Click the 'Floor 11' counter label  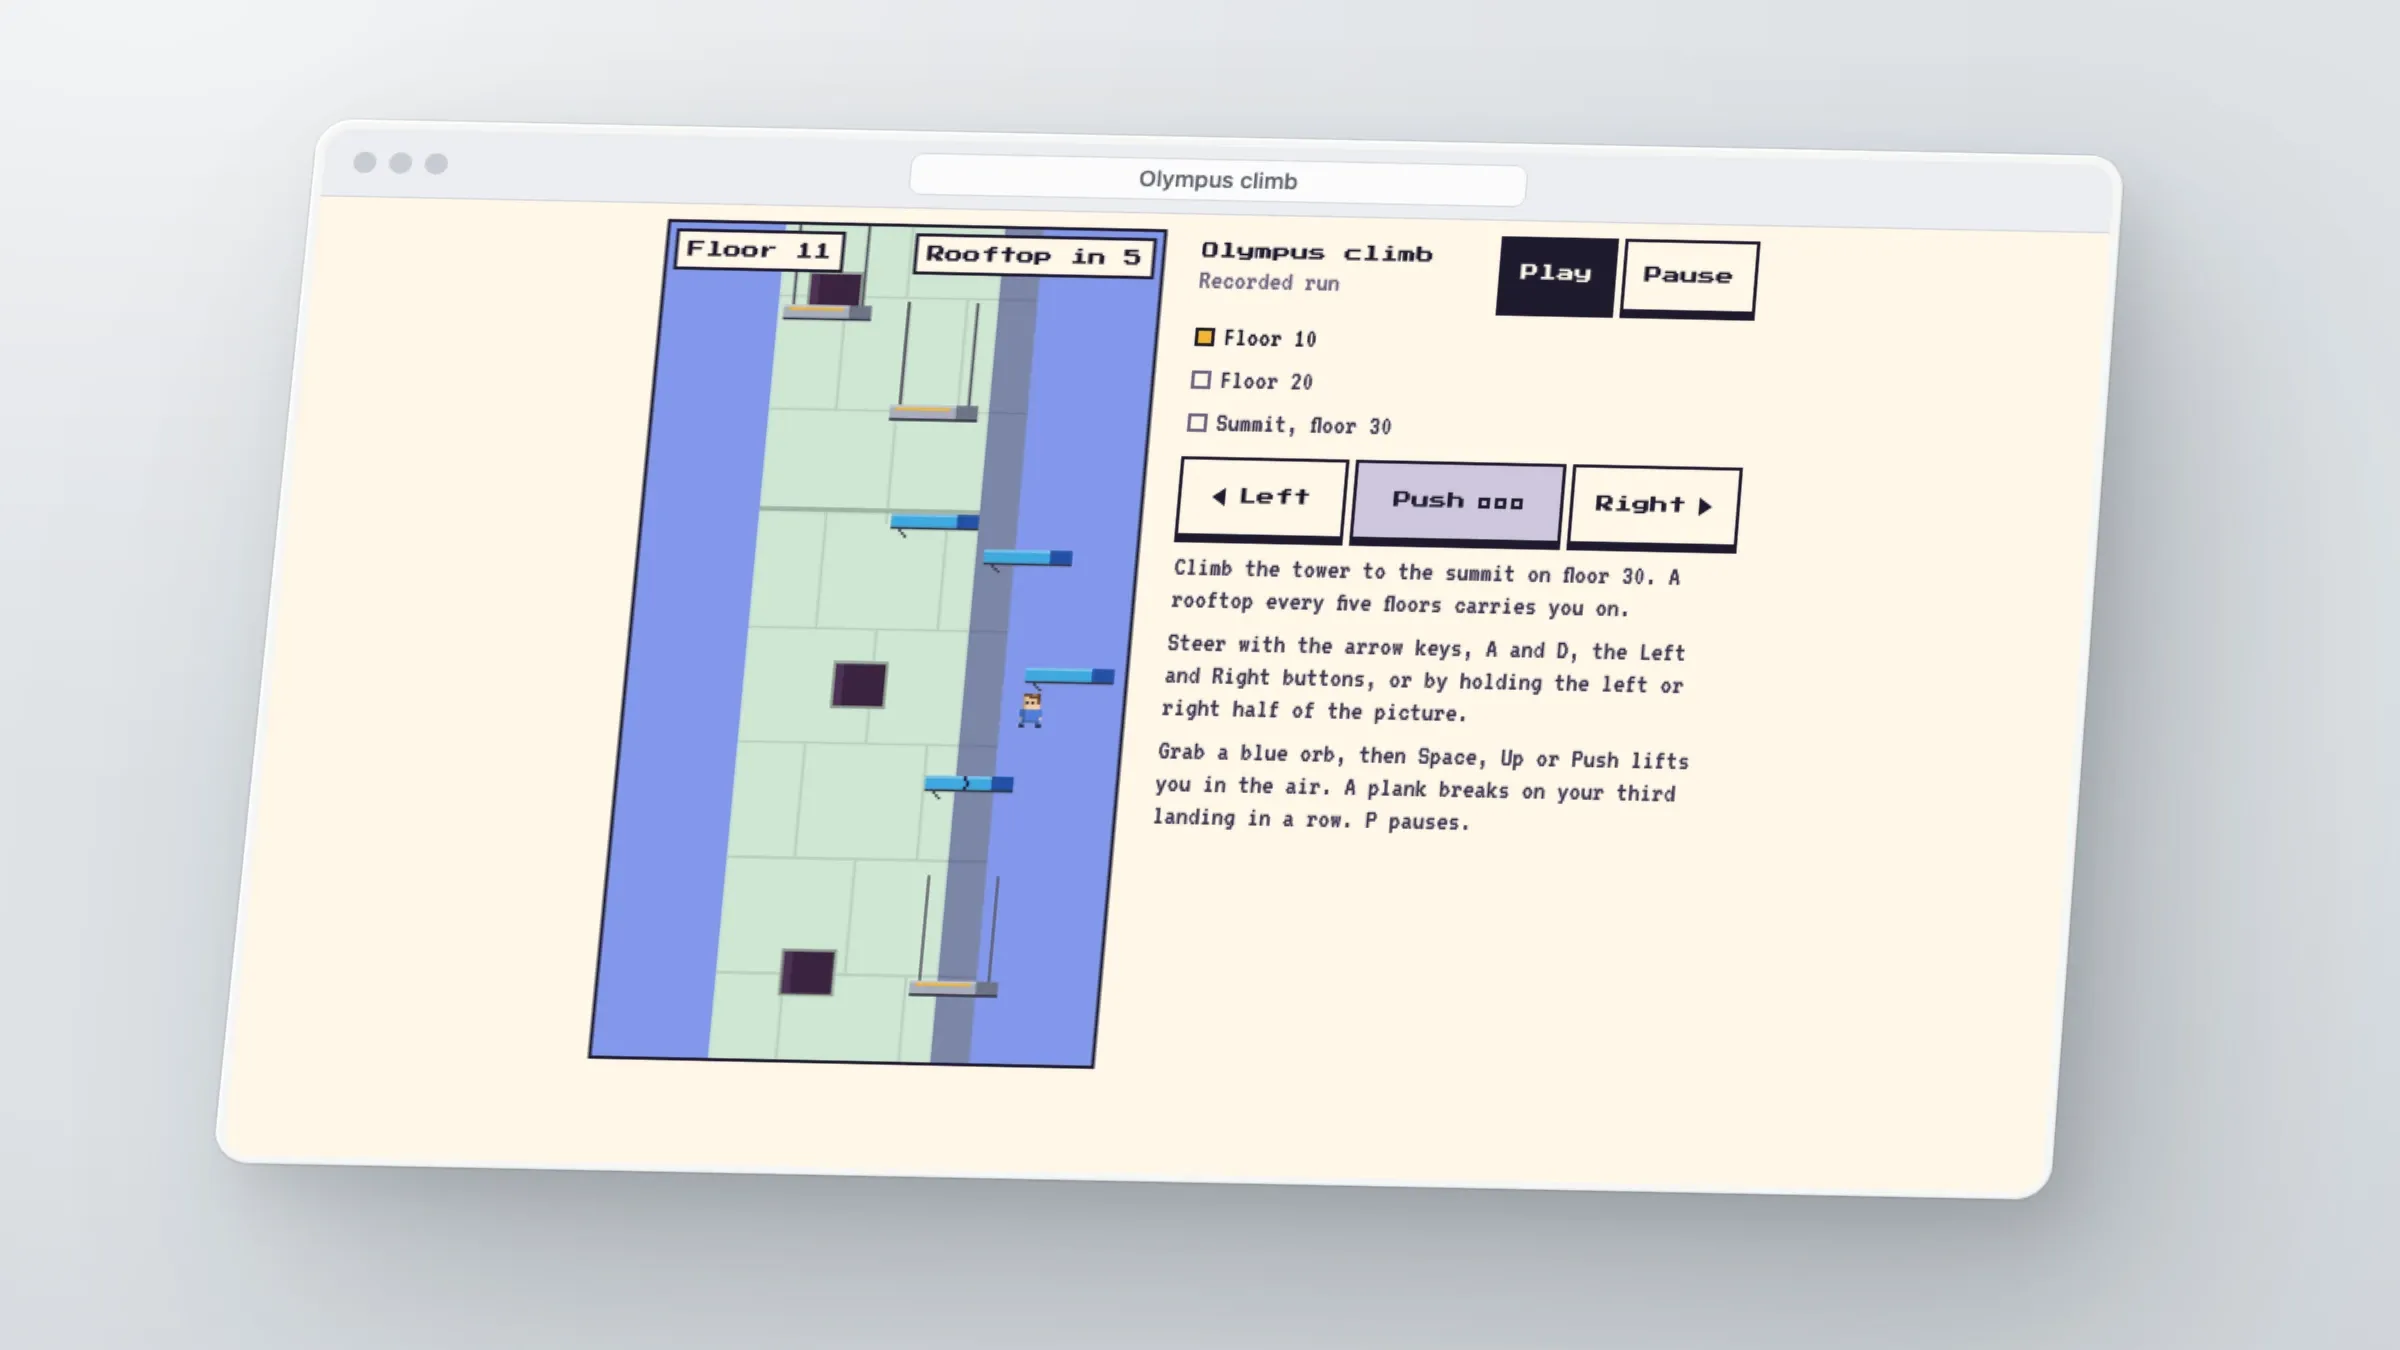pyautogui.click(x=759, y=250)
